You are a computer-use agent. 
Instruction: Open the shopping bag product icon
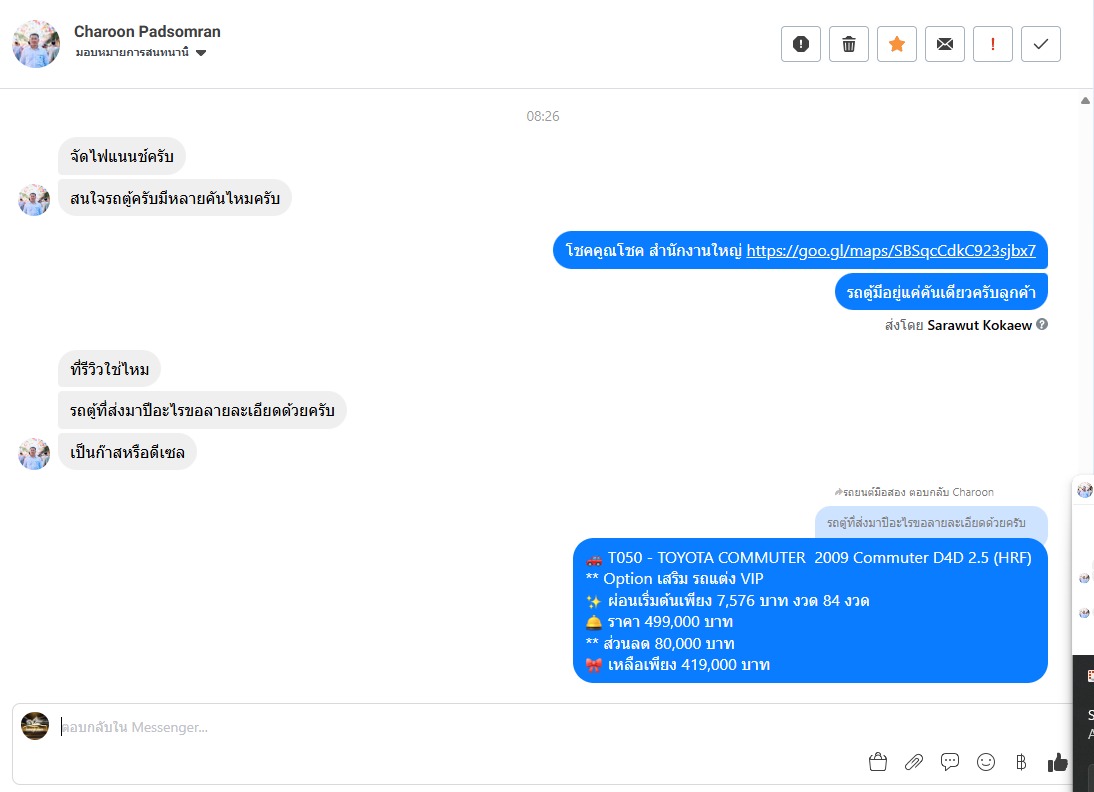[x=878, y=762]
